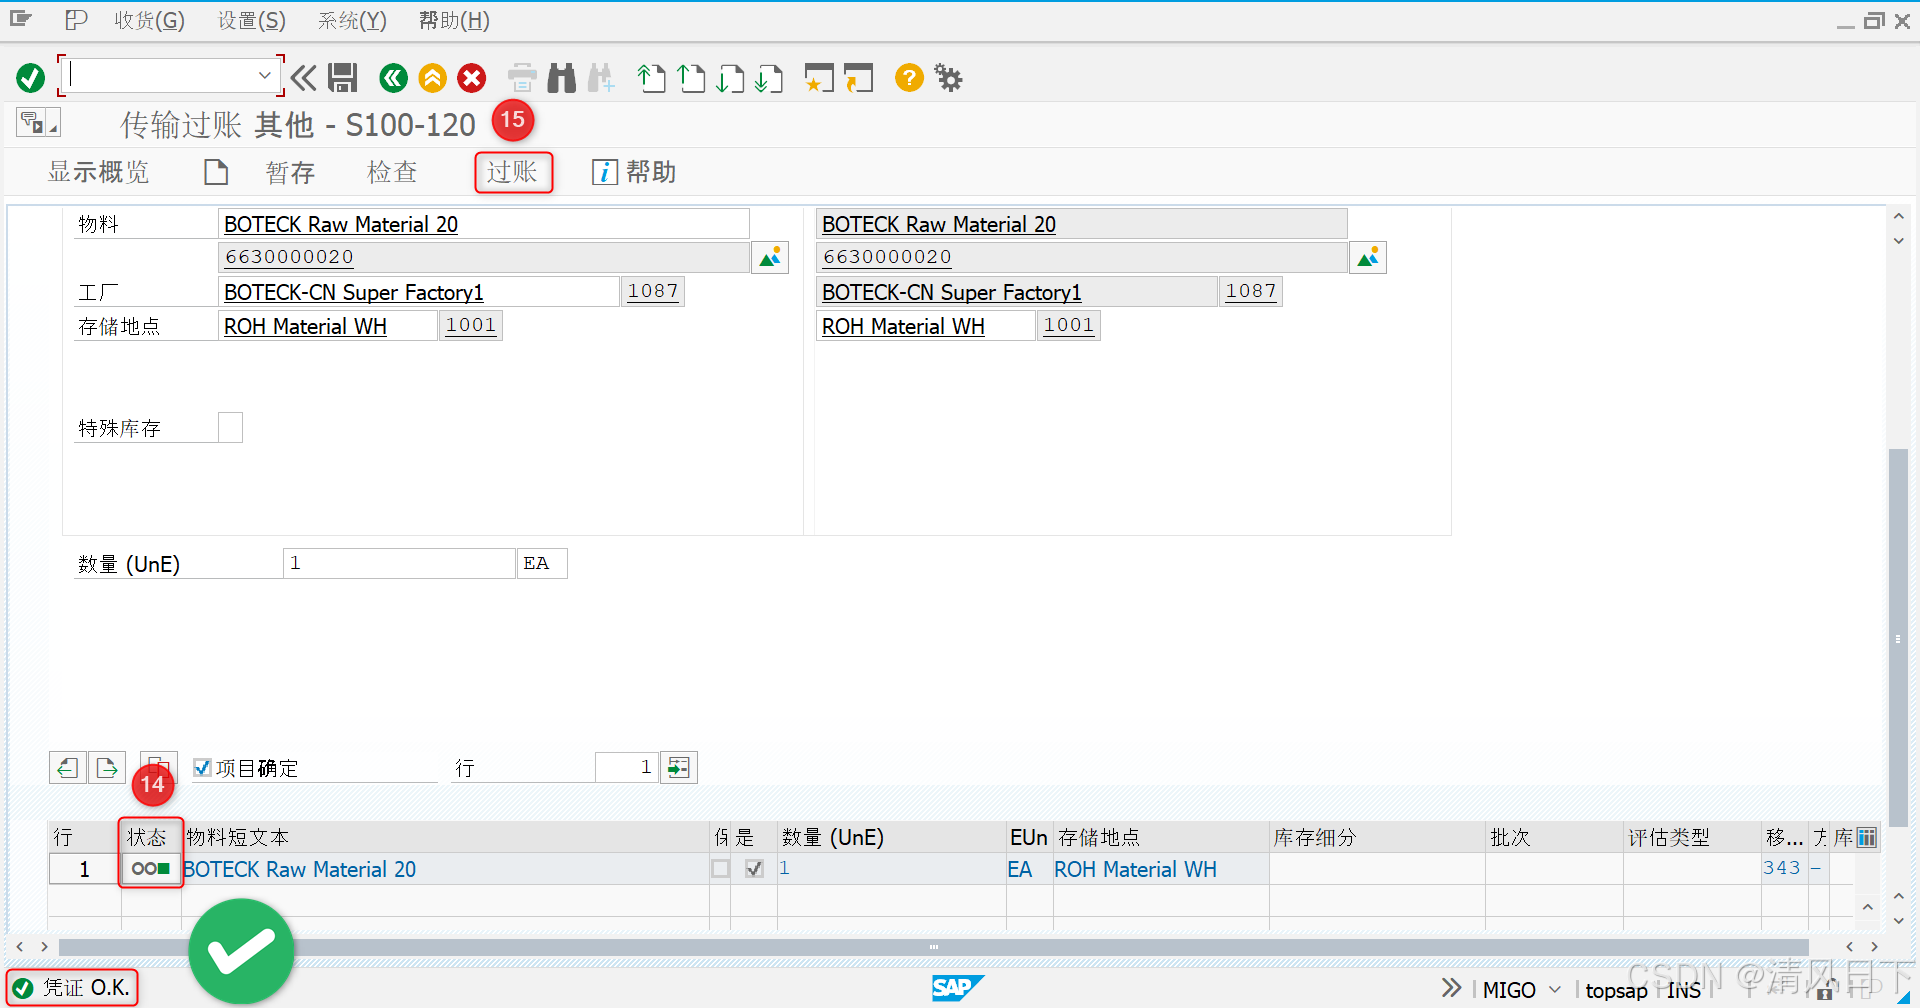Click the EA unit field
Screen dimensions: 1920x1008
[x=542, y=563]
